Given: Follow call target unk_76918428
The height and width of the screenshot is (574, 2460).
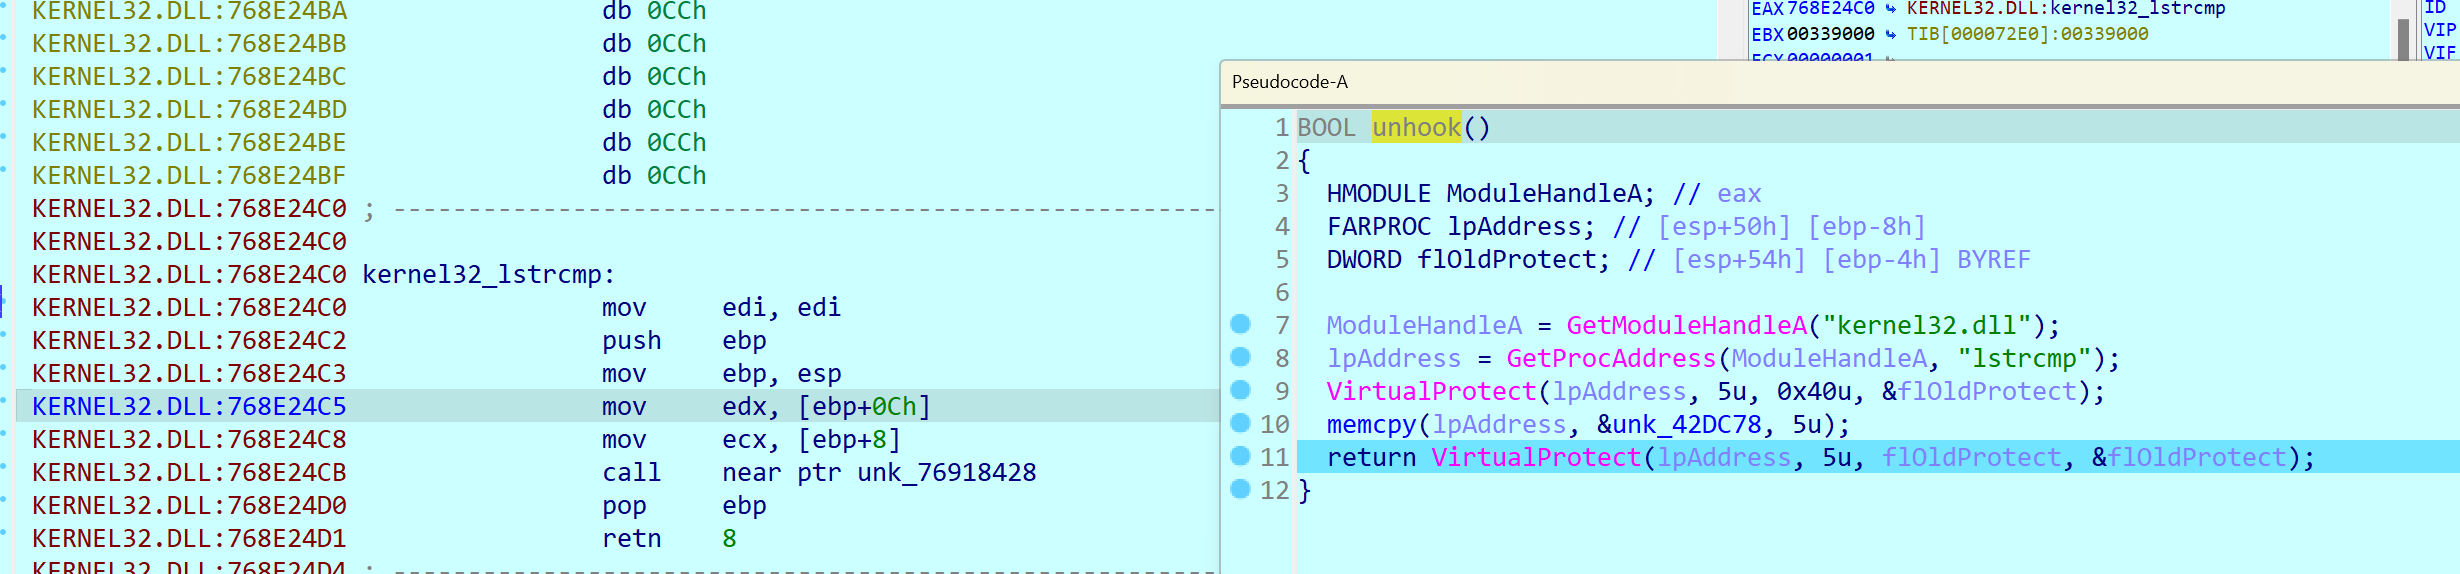Looking at the screenshot, I should [x=946, y=472].
